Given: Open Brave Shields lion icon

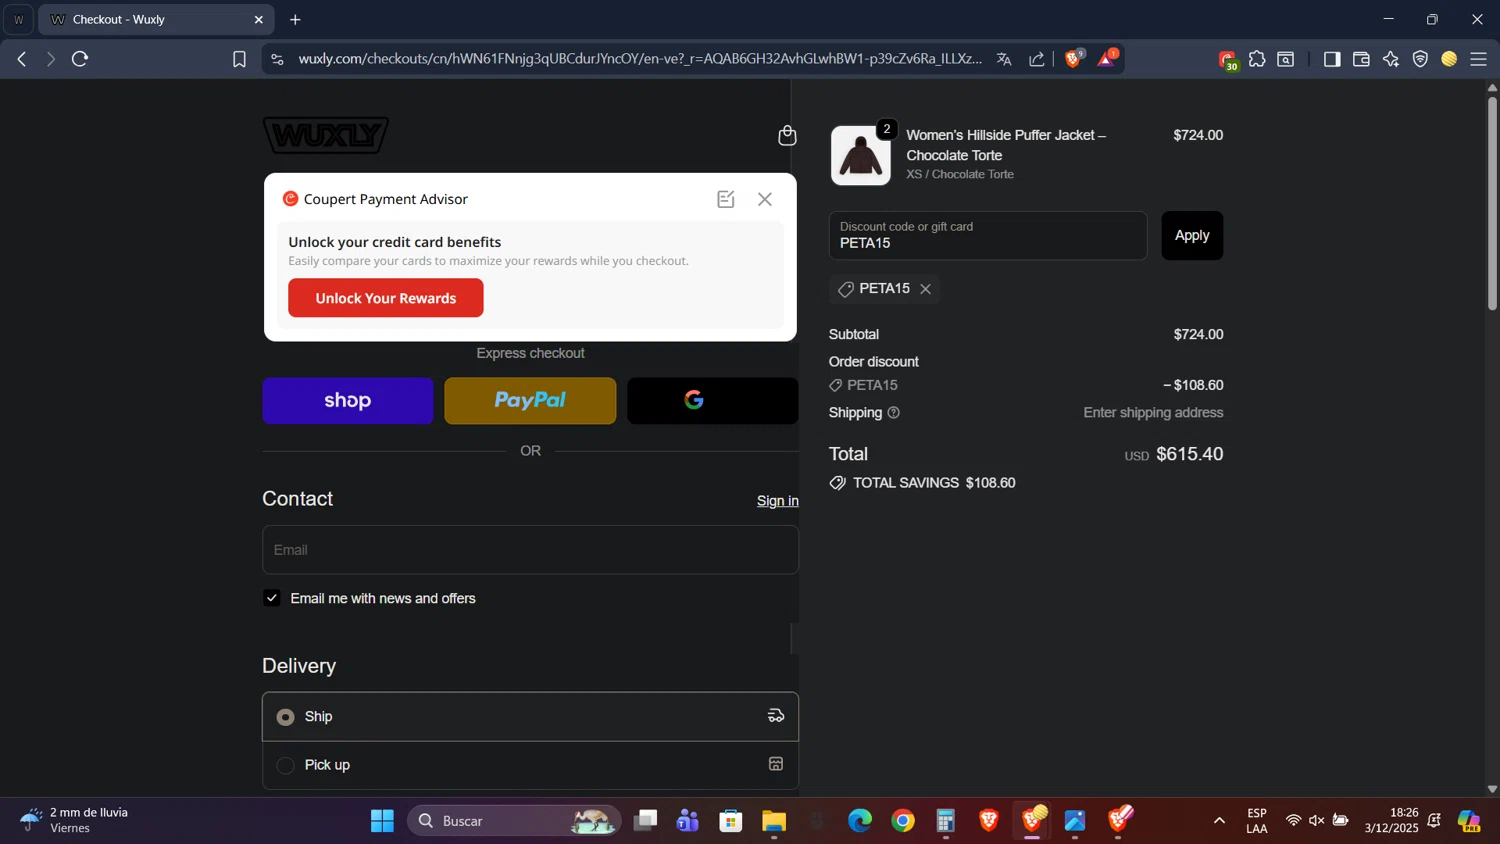Looking at the screenshot, I should [x=1074, y=59].
